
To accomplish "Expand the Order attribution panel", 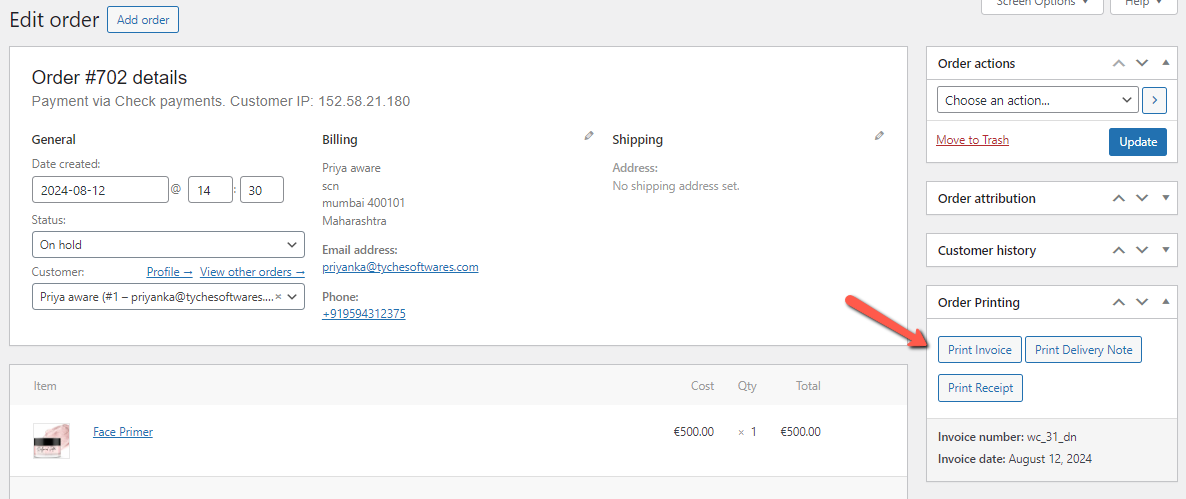I will click(1165, 198).
